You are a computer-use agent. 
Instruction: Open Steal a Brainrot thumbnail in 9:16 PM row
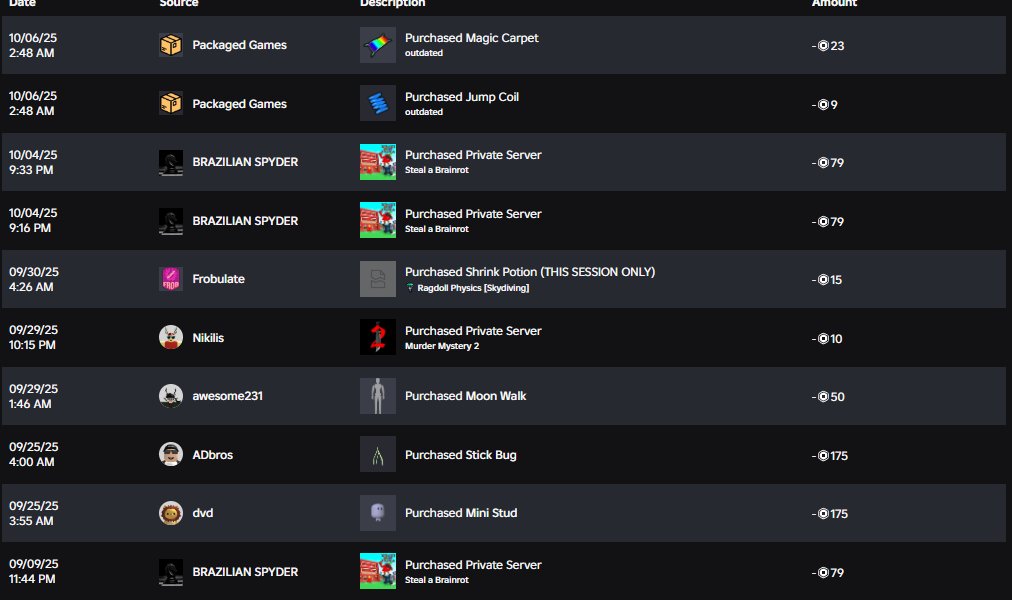[x=378, y=220]
